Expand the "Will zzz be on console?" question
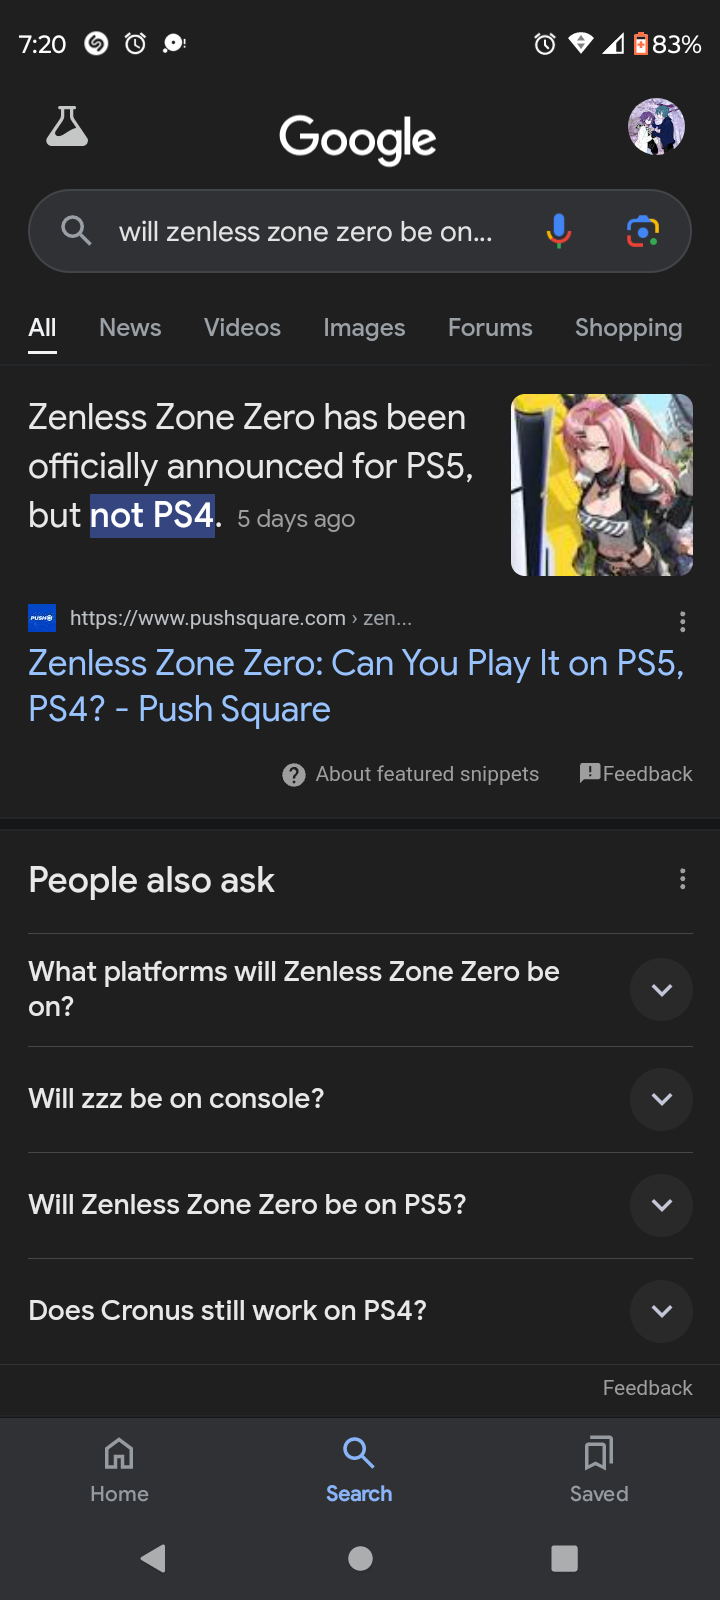This screenshot has height=1600, width=720. point(661,1099)
